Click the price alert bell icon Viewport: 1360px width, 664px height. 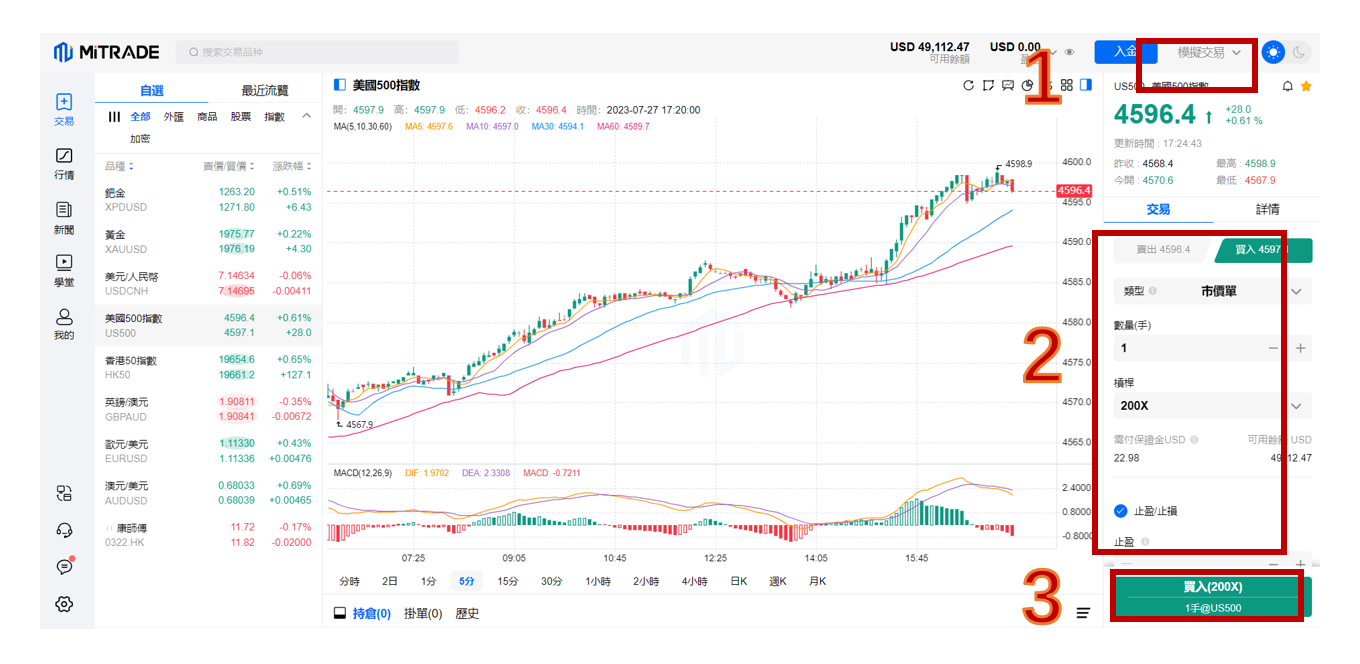point(1287,87)
